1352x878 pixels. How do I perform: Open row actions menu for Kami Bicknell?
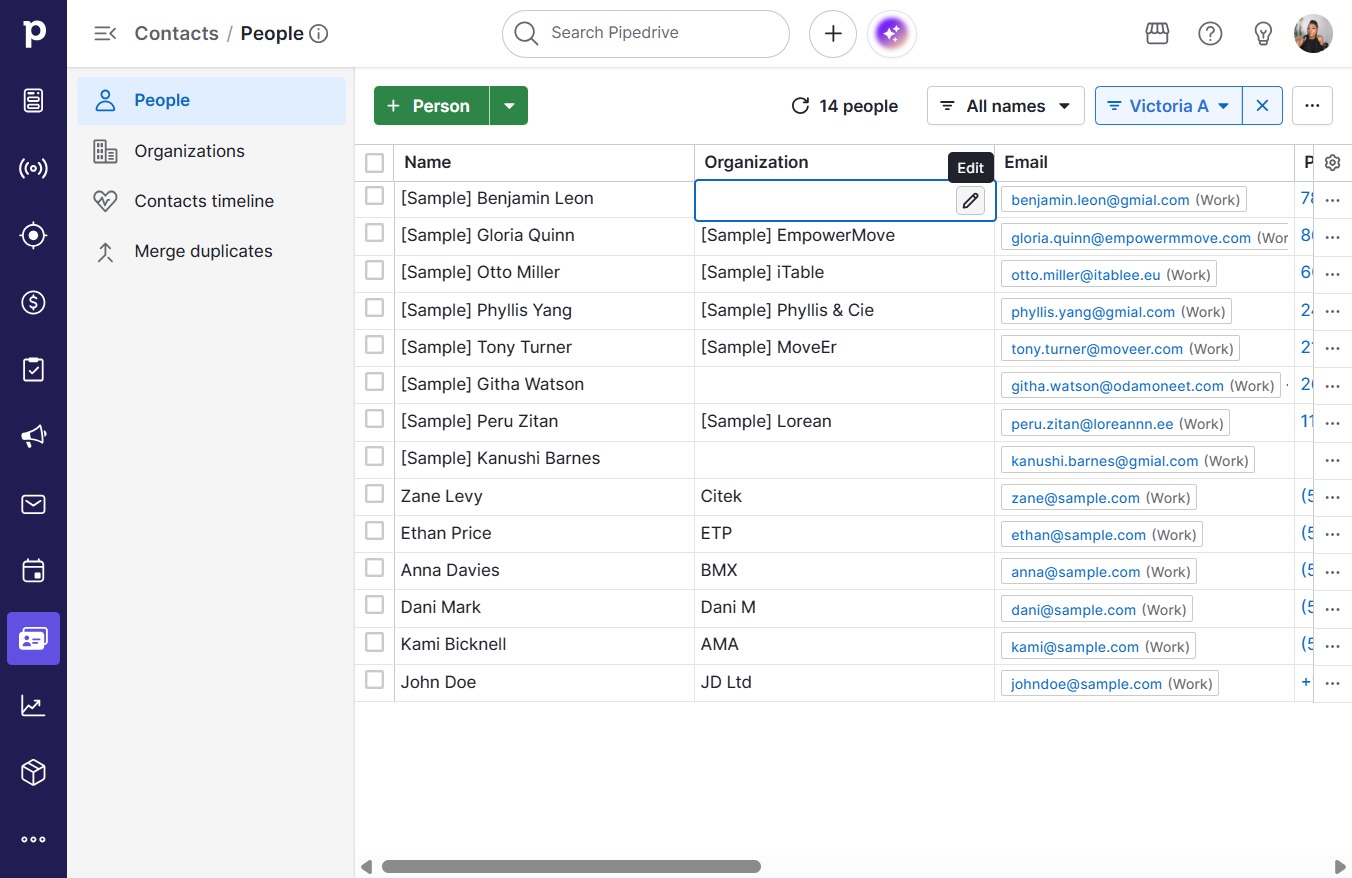(1332, 647)
